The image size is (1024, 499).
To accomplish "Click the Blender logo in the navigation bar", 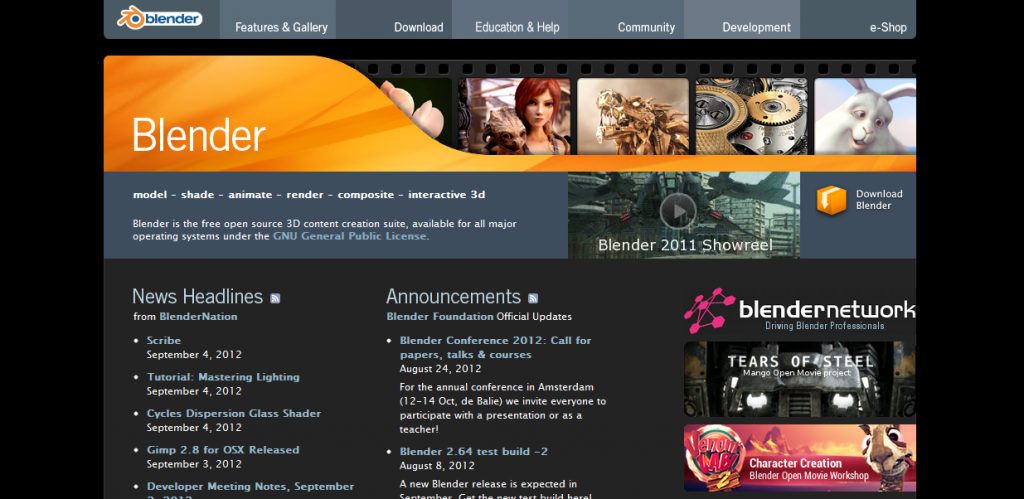I will [159, 18].
